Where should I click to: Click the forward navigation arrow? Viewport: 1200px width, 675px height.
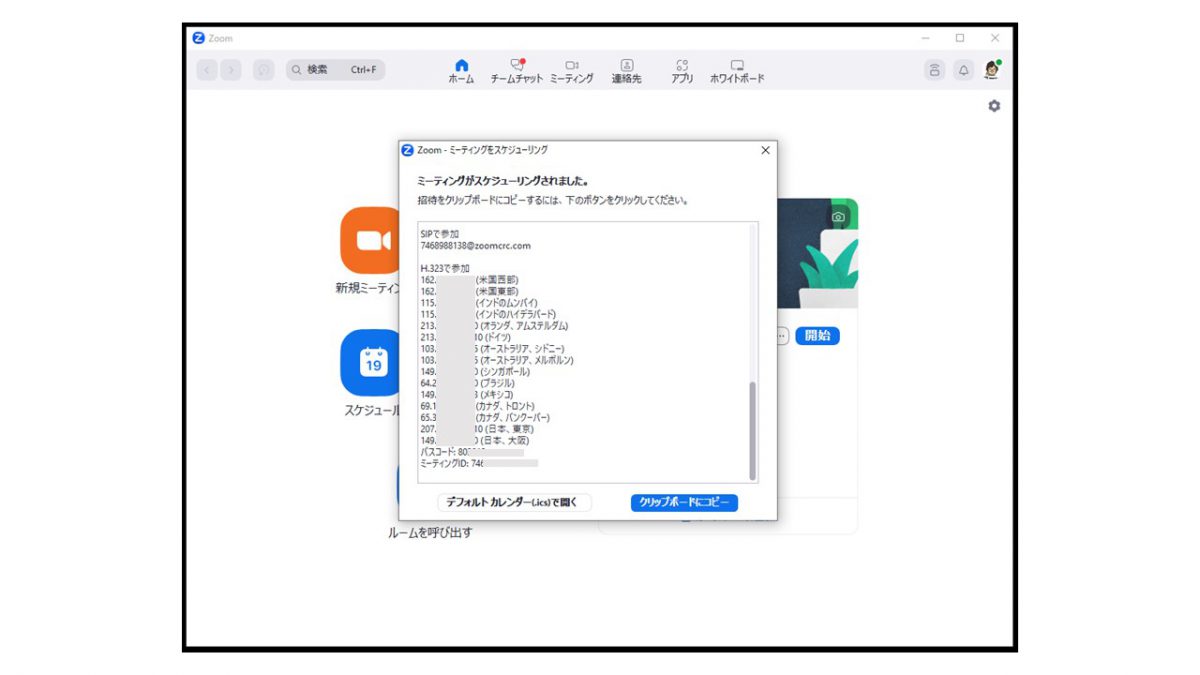[231, 70]
